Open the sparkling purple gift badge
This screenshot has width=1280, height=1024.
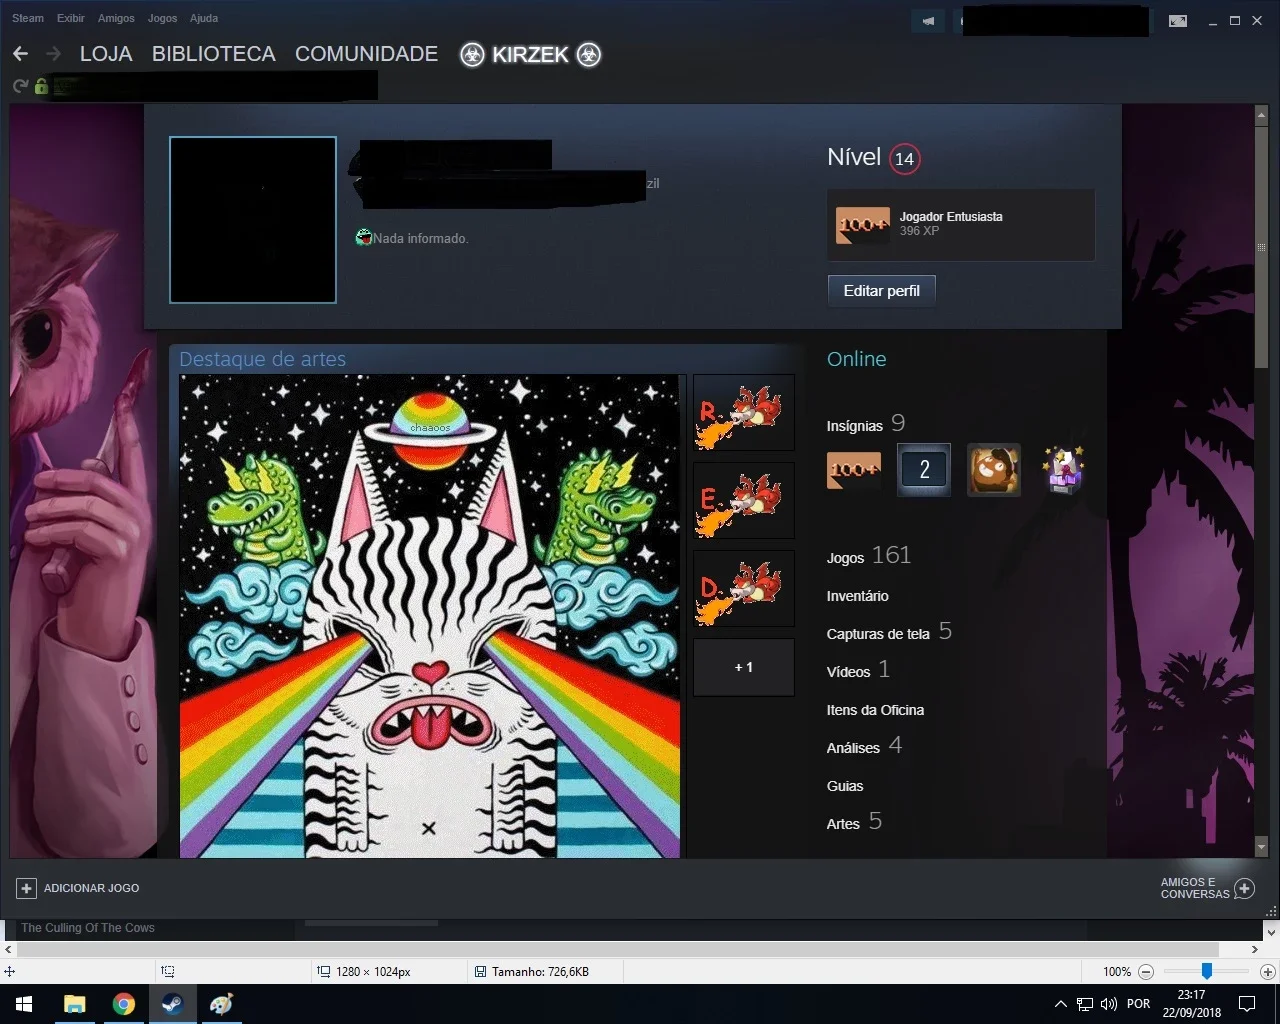pyautogui.click(x=1064, y=470)
